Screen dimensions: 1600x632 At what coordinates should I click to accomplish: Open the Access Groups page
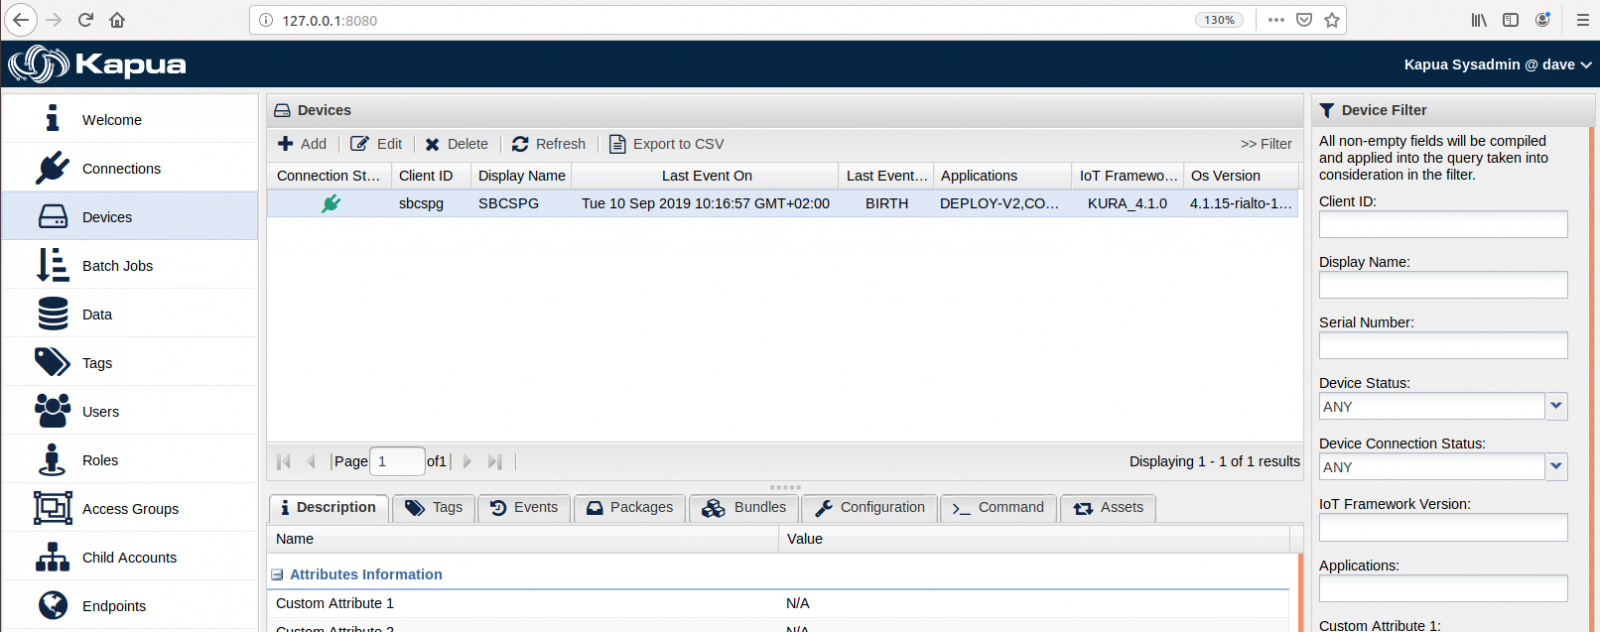point(130,509)
